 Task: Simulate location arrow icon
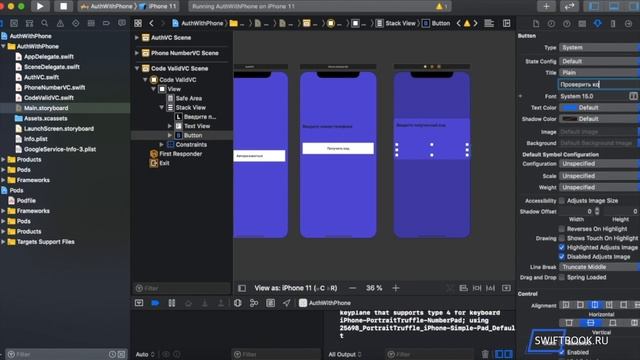point(287,303)
